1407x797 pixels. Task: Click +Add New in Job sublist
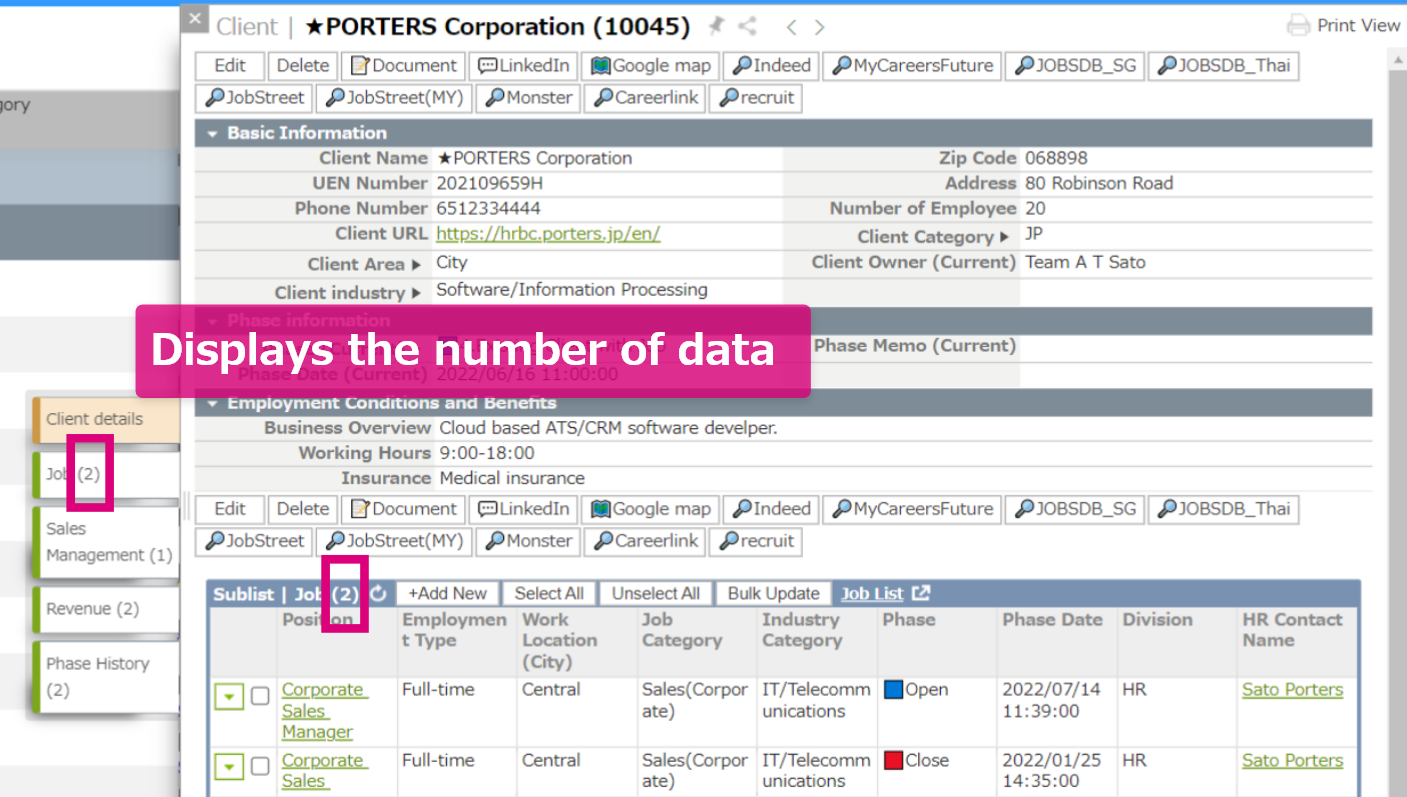[447, 593]
